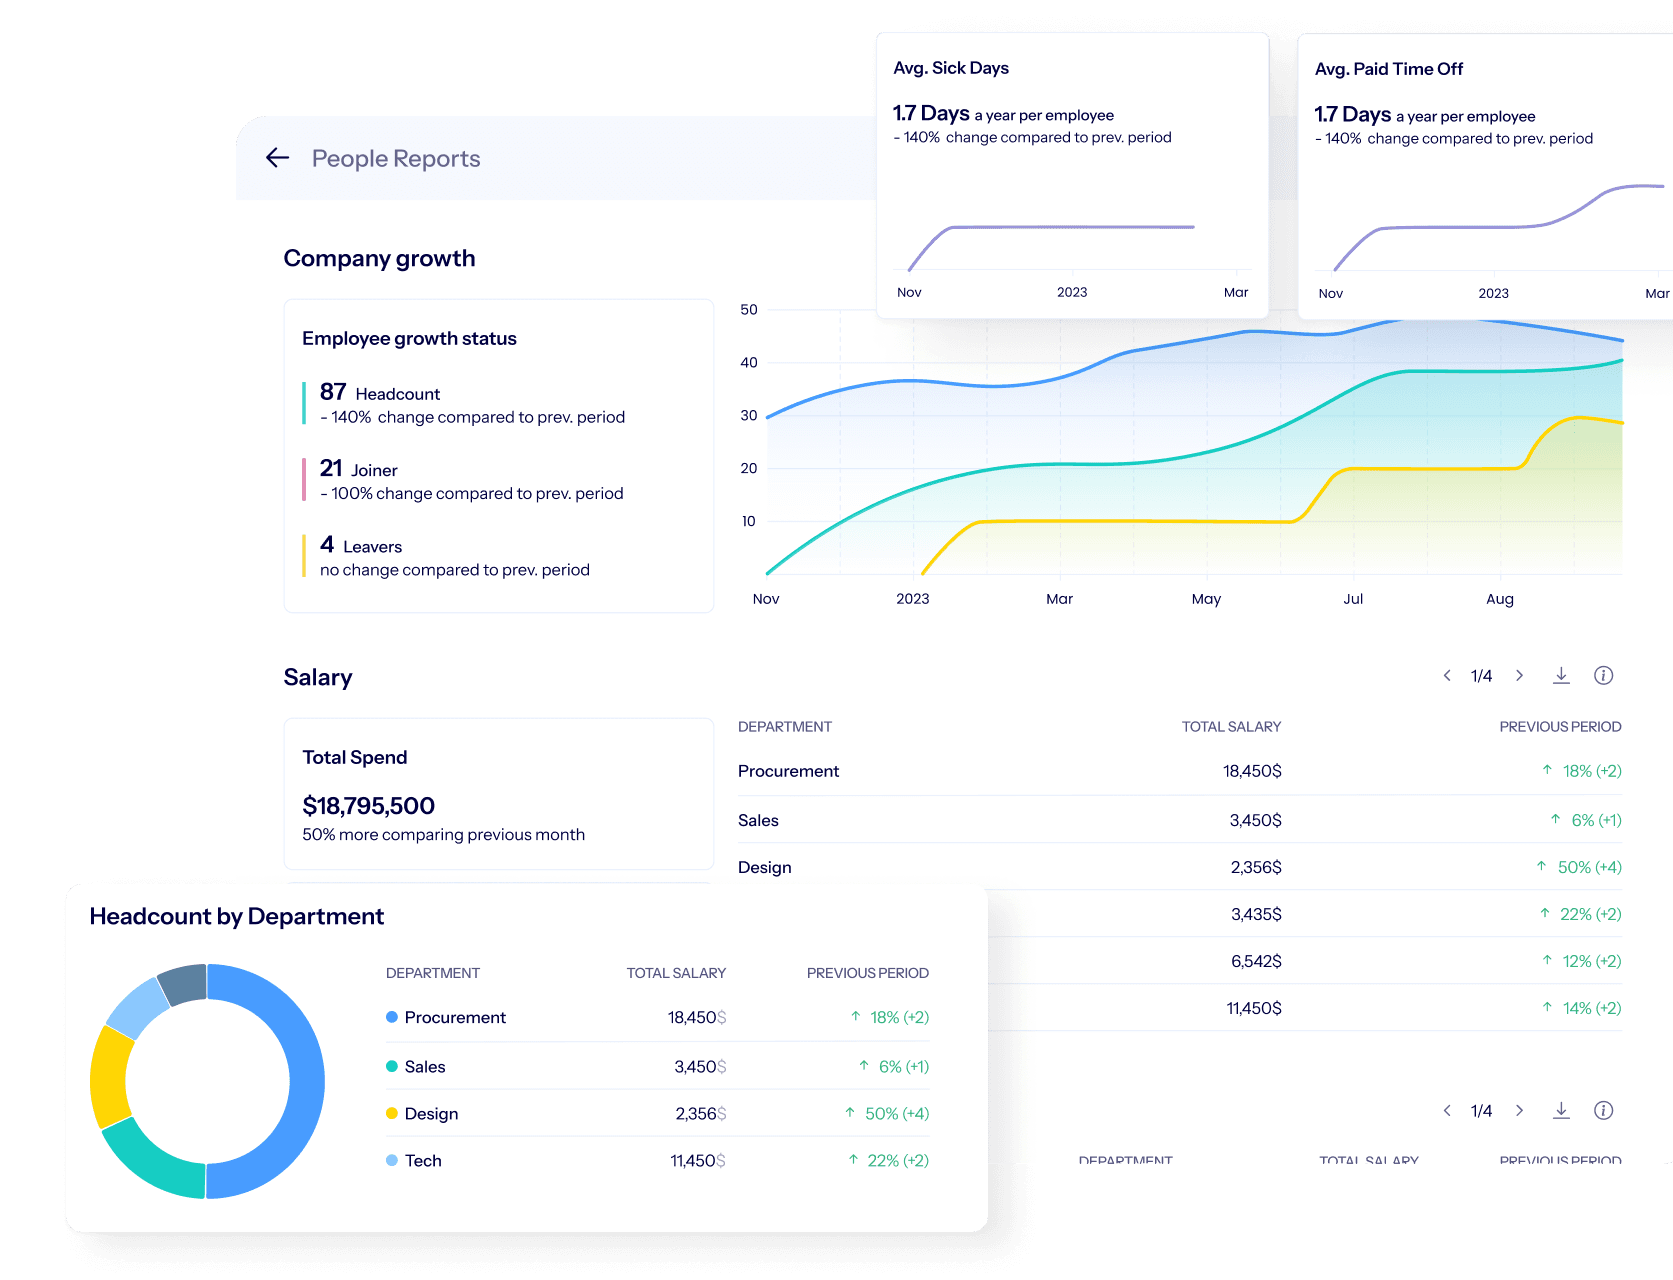Click 6,542$ salary value
Viewport: 1673px width, 1280px height.
(1256, 961)
